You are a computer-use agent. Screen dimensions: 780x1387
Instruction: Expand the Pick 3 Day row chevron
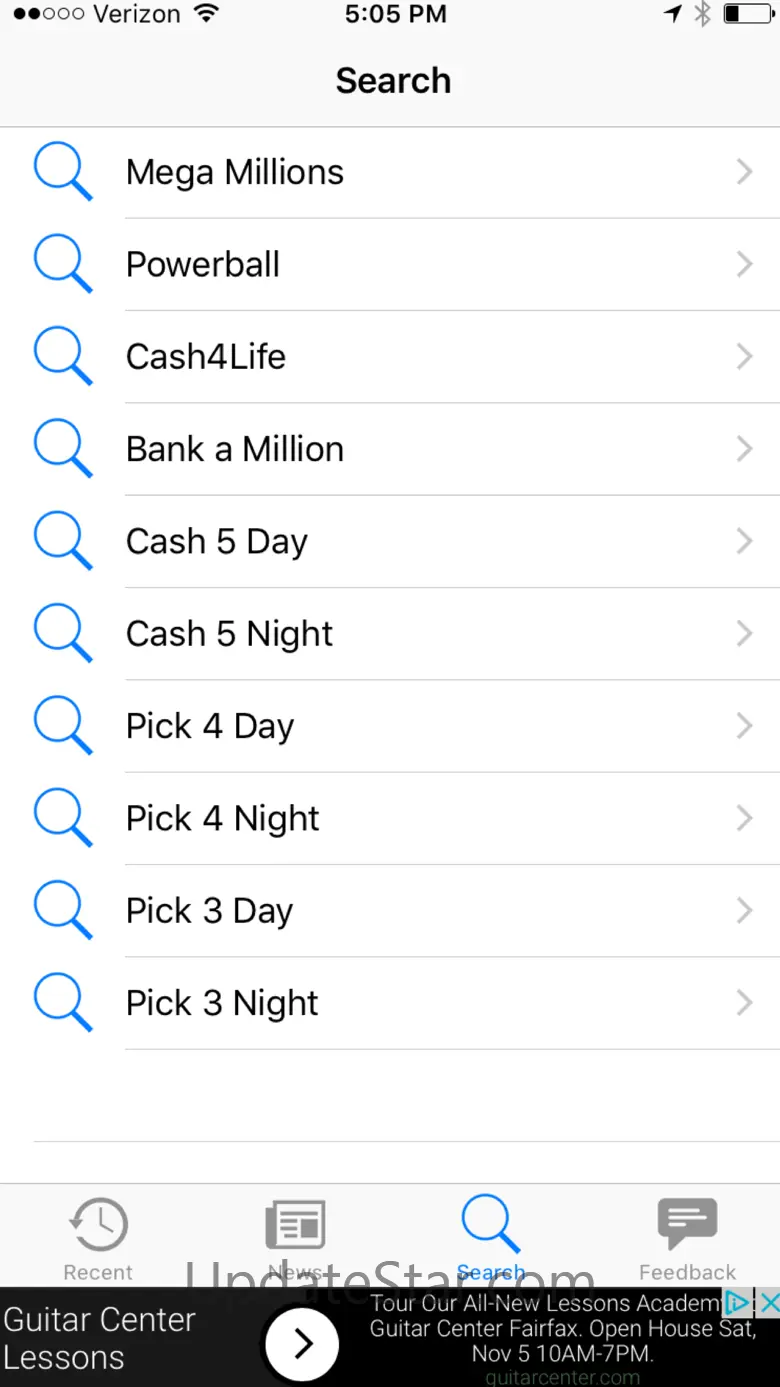pos(744,911)
